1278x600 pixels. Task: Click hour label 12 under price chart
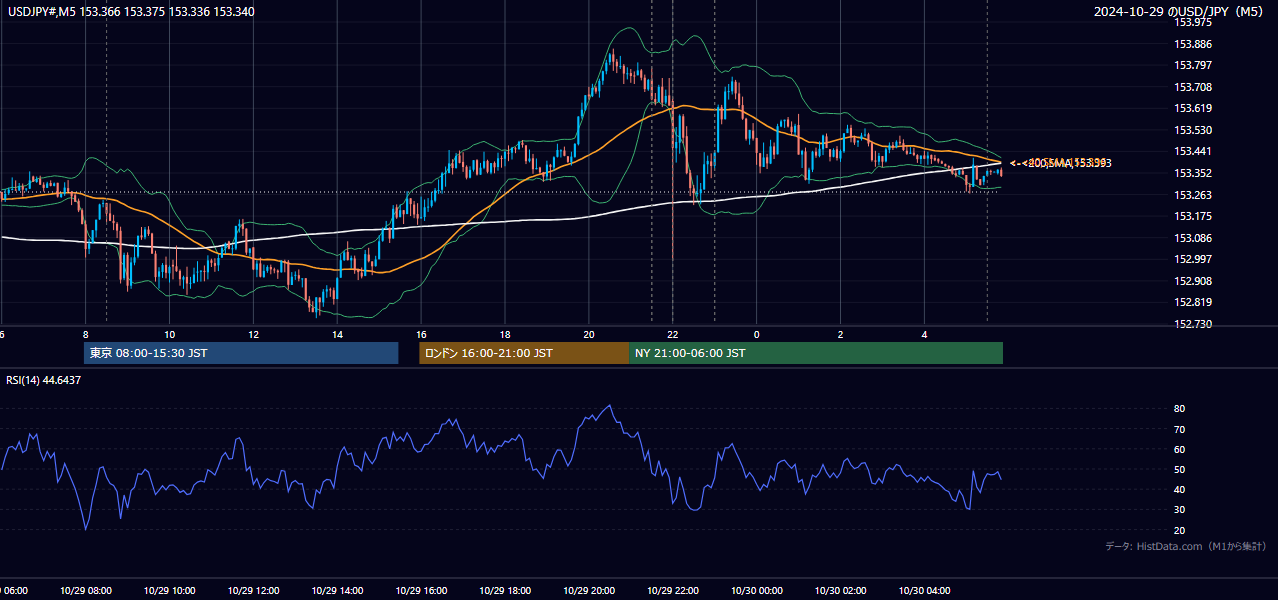pos(253,334)
